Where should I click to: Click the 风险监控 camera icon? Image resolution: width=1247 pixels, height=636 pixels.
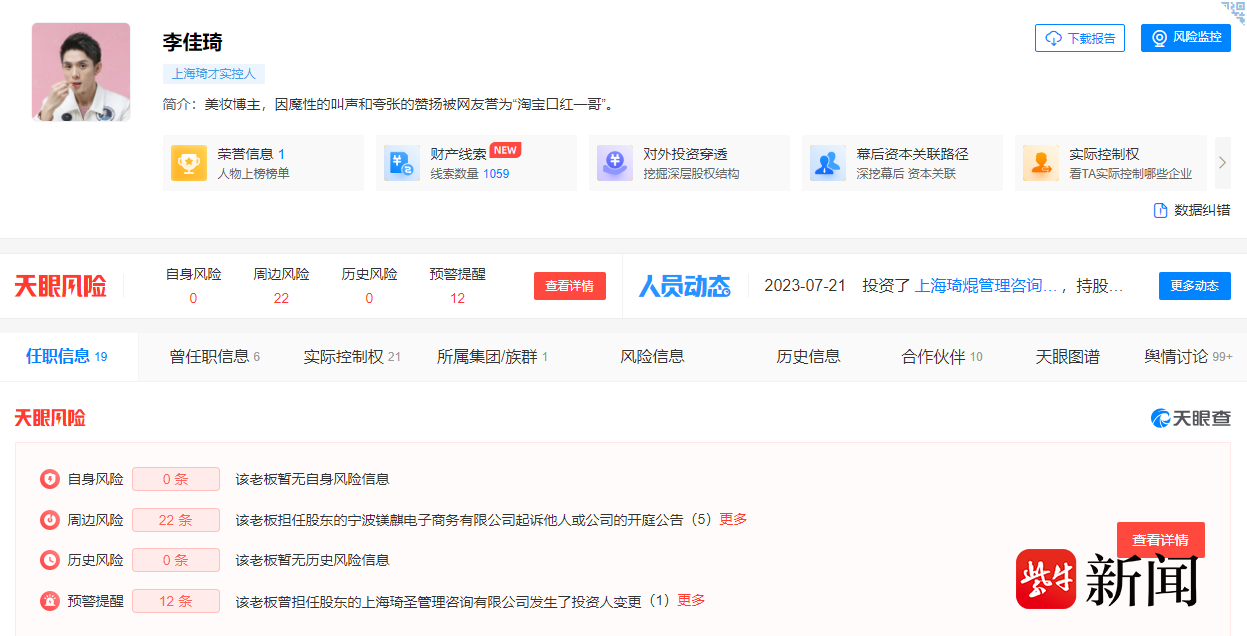point(1160,38)
